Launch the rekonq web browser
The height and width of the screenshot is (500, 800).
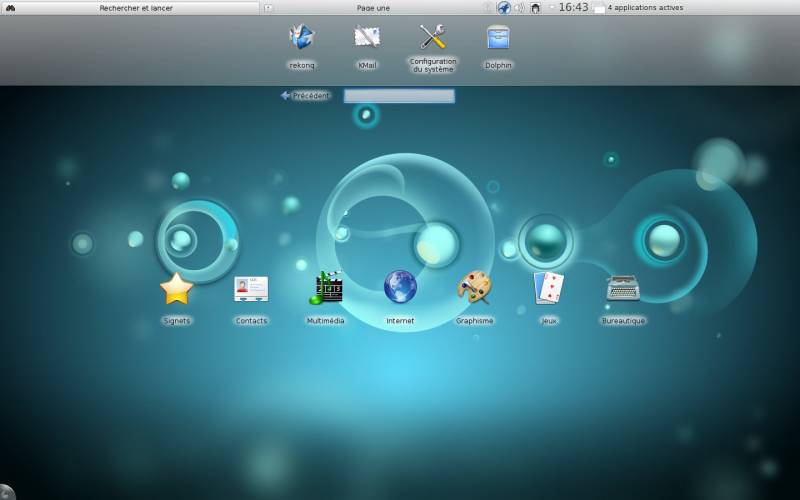pyautogui.click(x=301, y=38)
